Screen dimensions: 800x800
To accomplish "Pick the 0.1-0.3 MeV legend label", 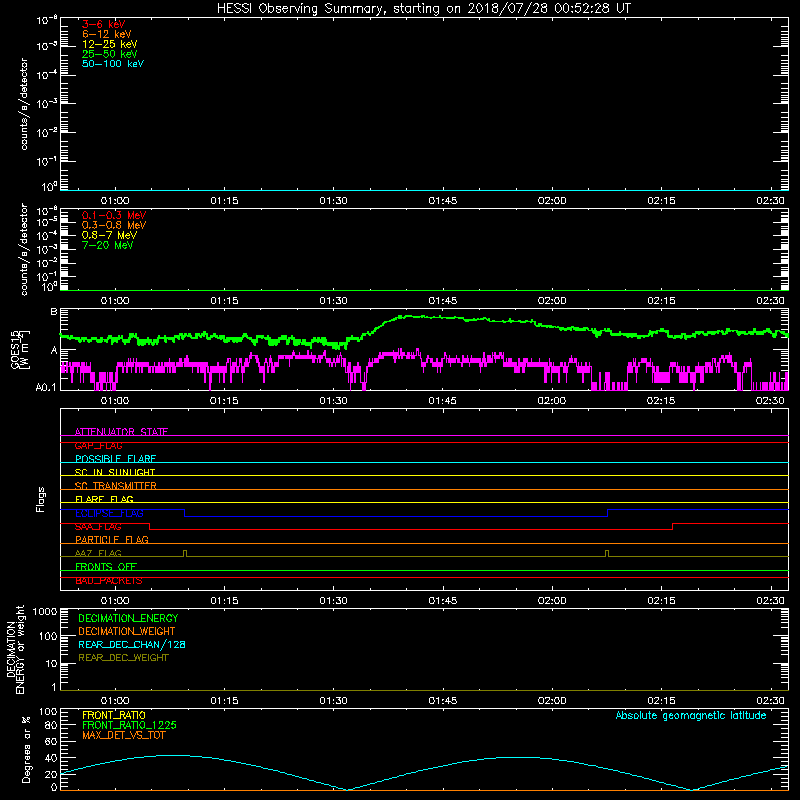I will (x=114, y=215).
